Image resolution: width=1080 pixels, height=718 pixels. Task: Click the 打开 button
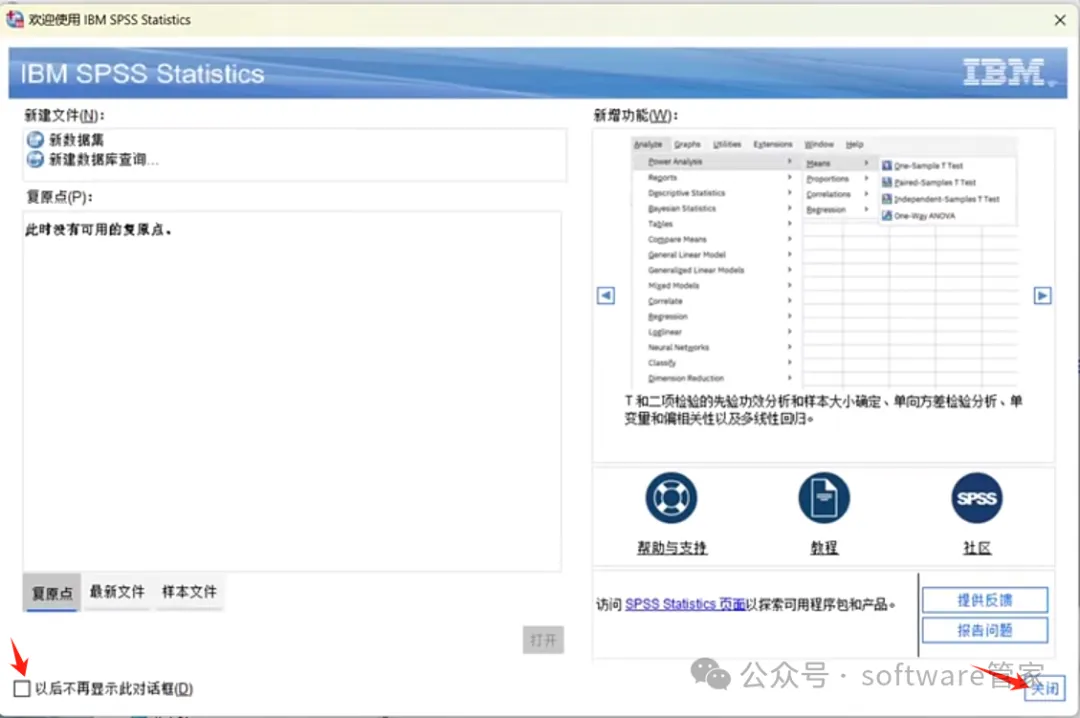point(543,640)
